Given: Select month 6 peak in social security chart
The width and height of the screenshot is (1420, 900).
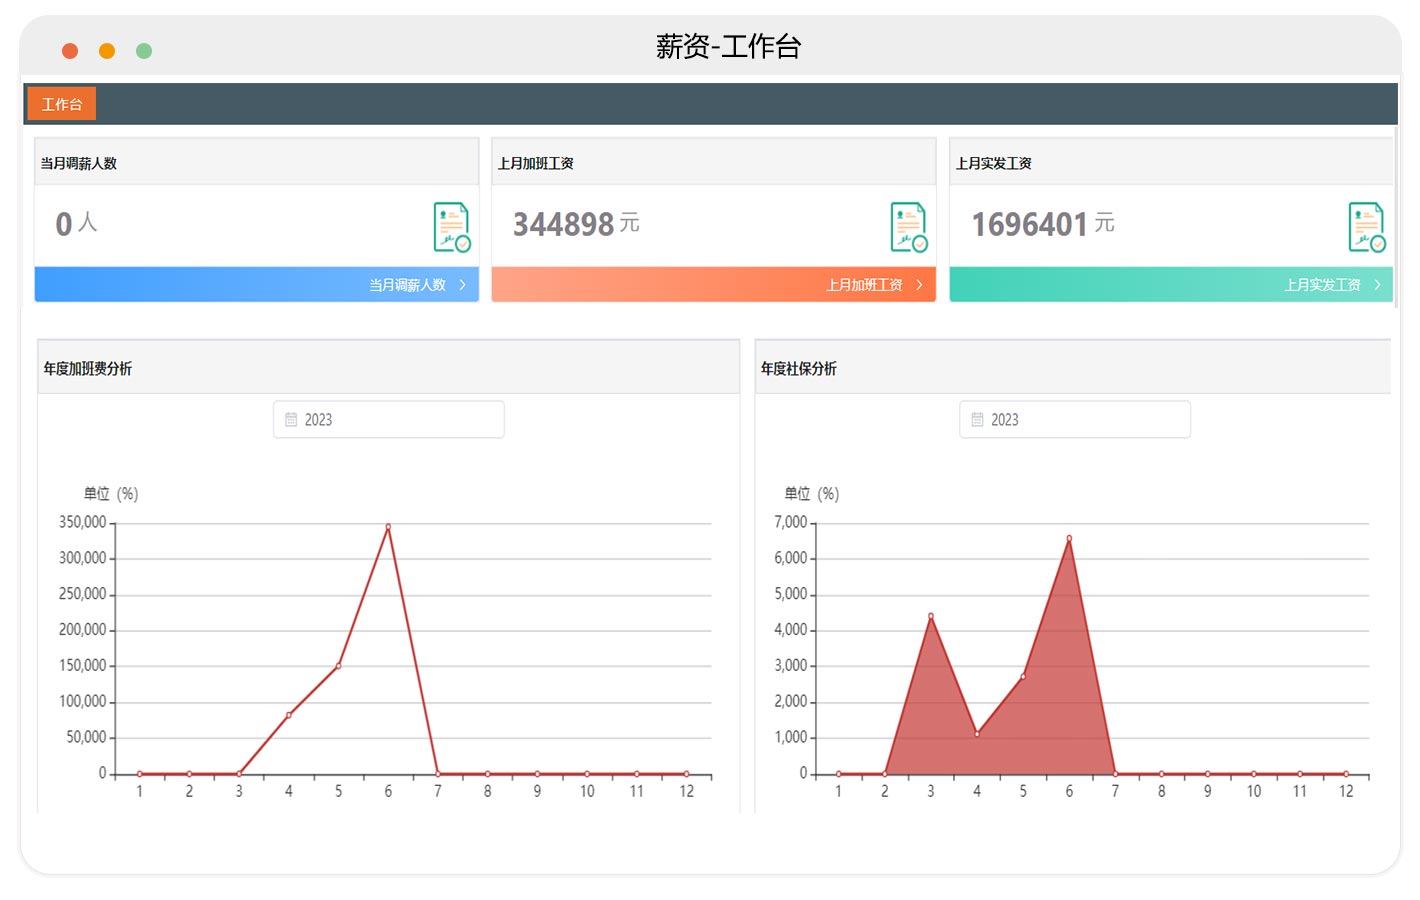Looking at the screenshot, I should click(x=1069, y=538).
